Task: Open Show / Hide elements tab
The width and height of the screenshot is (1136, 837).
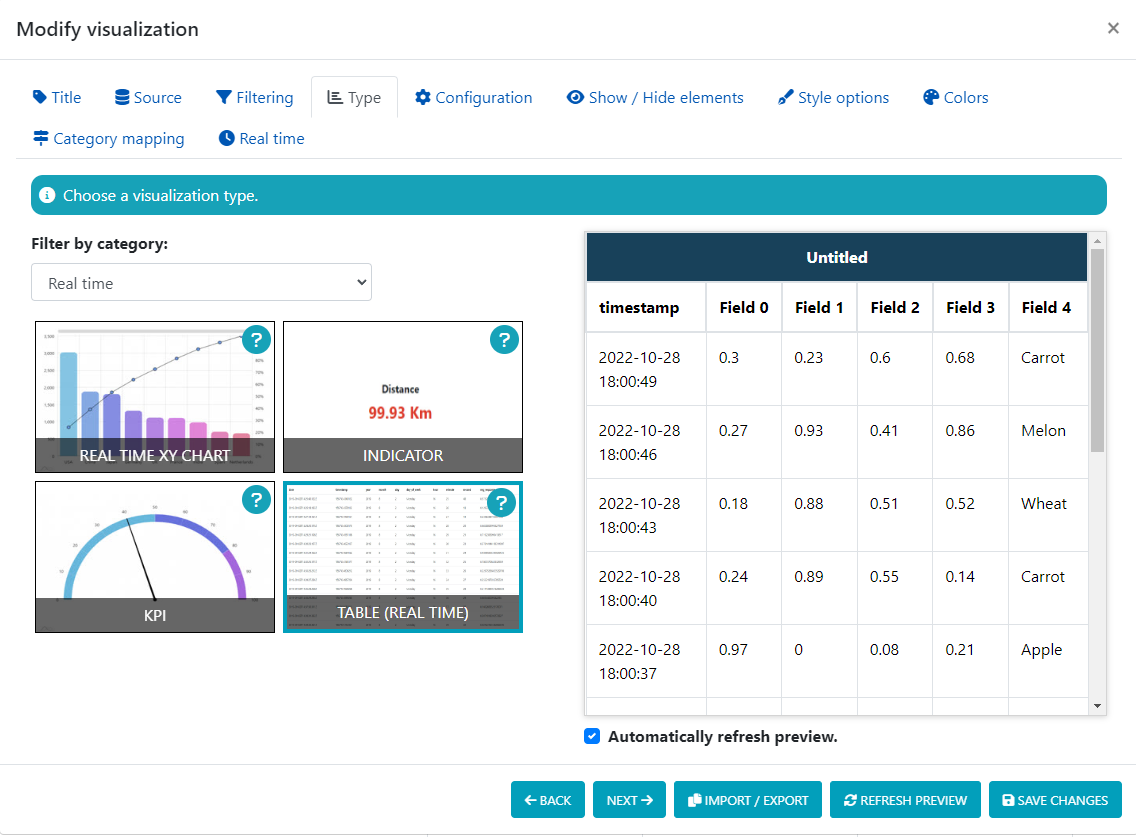Action: [655, 97]
